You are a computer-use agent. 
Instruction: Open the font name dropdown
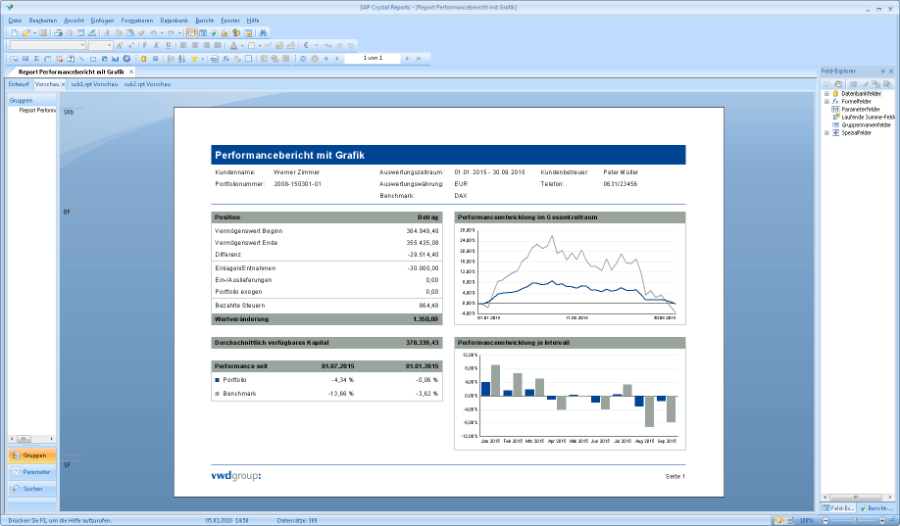[82, 45]
